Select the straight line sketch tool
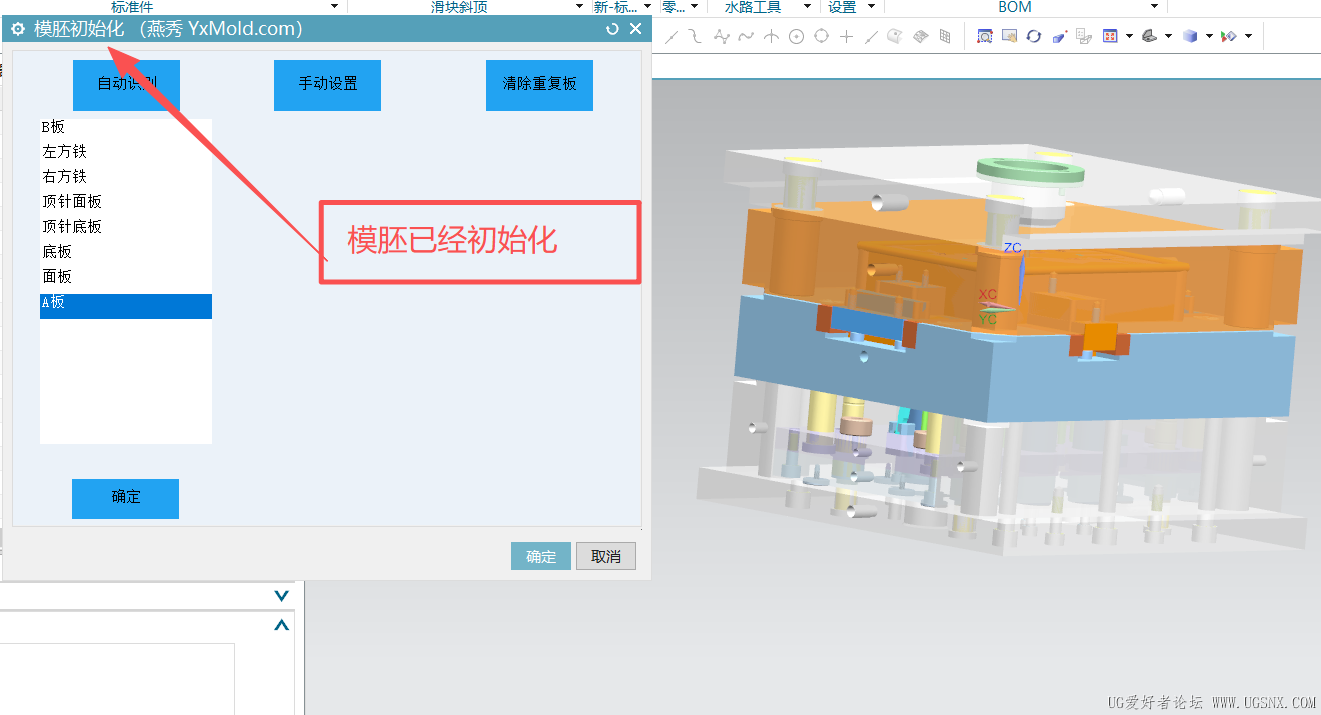This screenshot has width=1321, height=715. coord(671,37)
